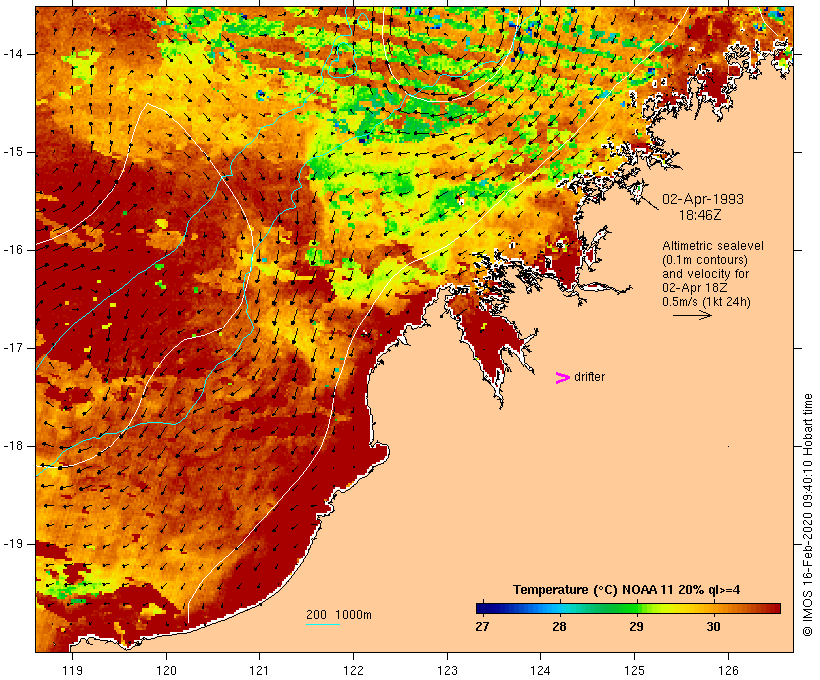Click the longitude axis label '121'

coord(259,670)
